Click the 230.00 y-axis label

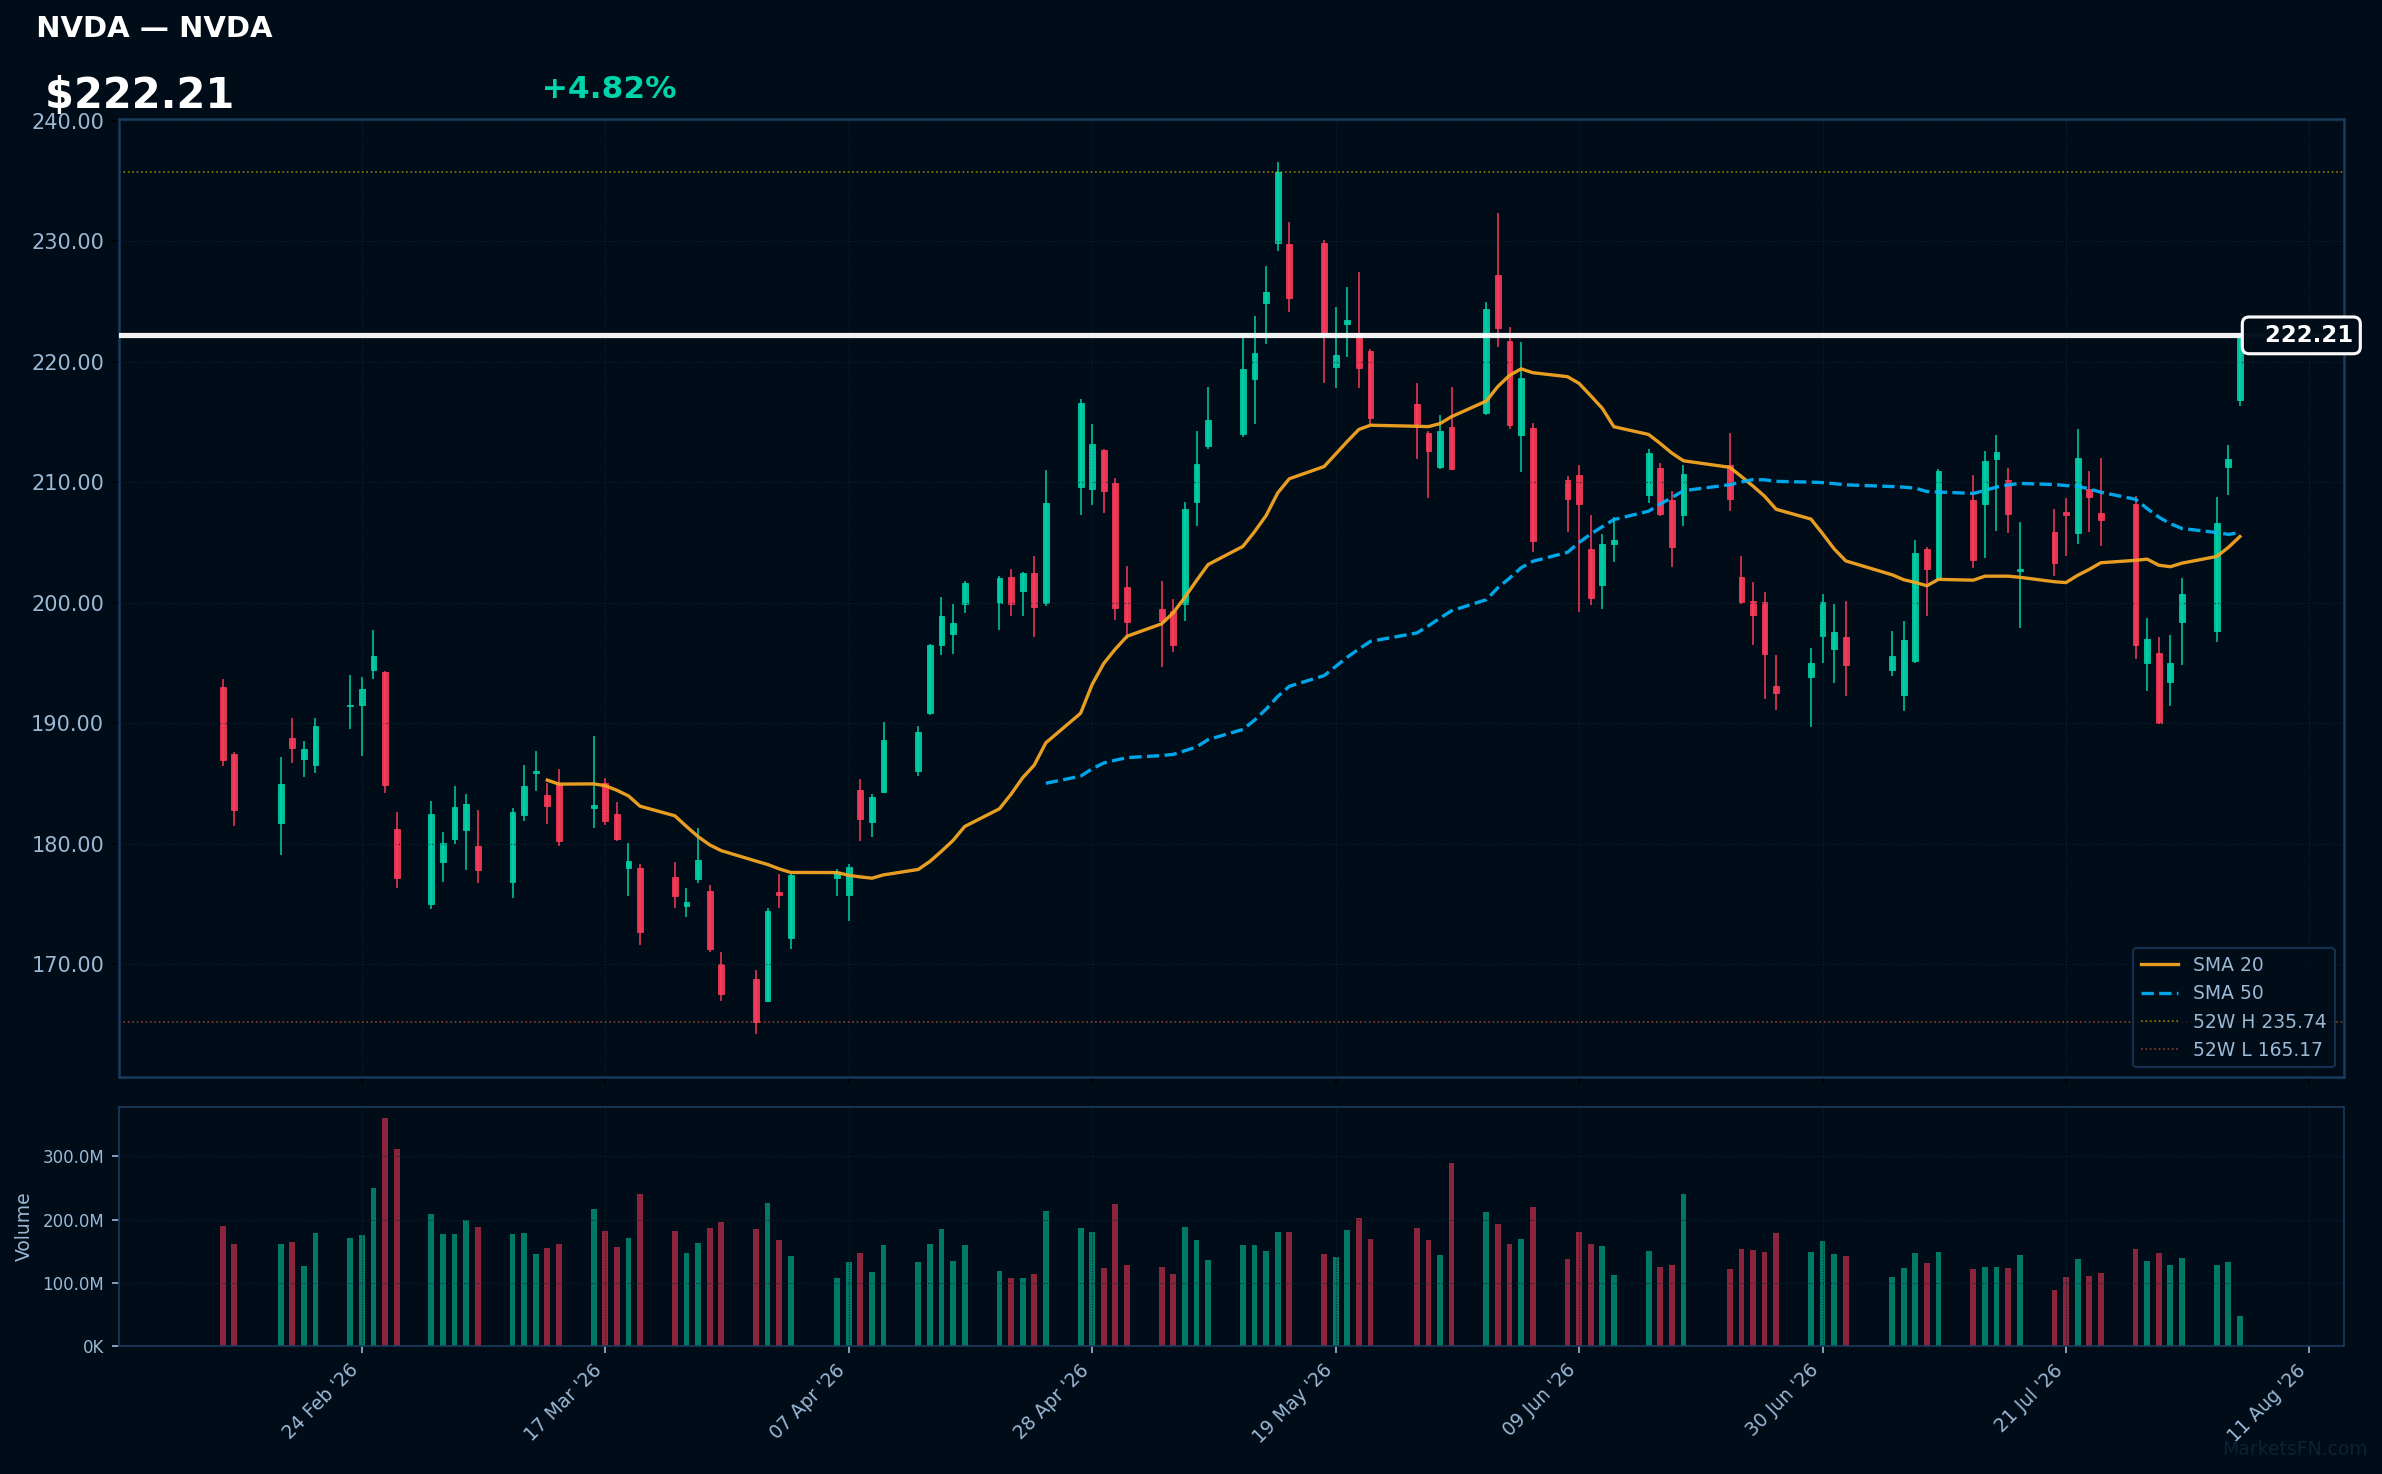point(68,242)
